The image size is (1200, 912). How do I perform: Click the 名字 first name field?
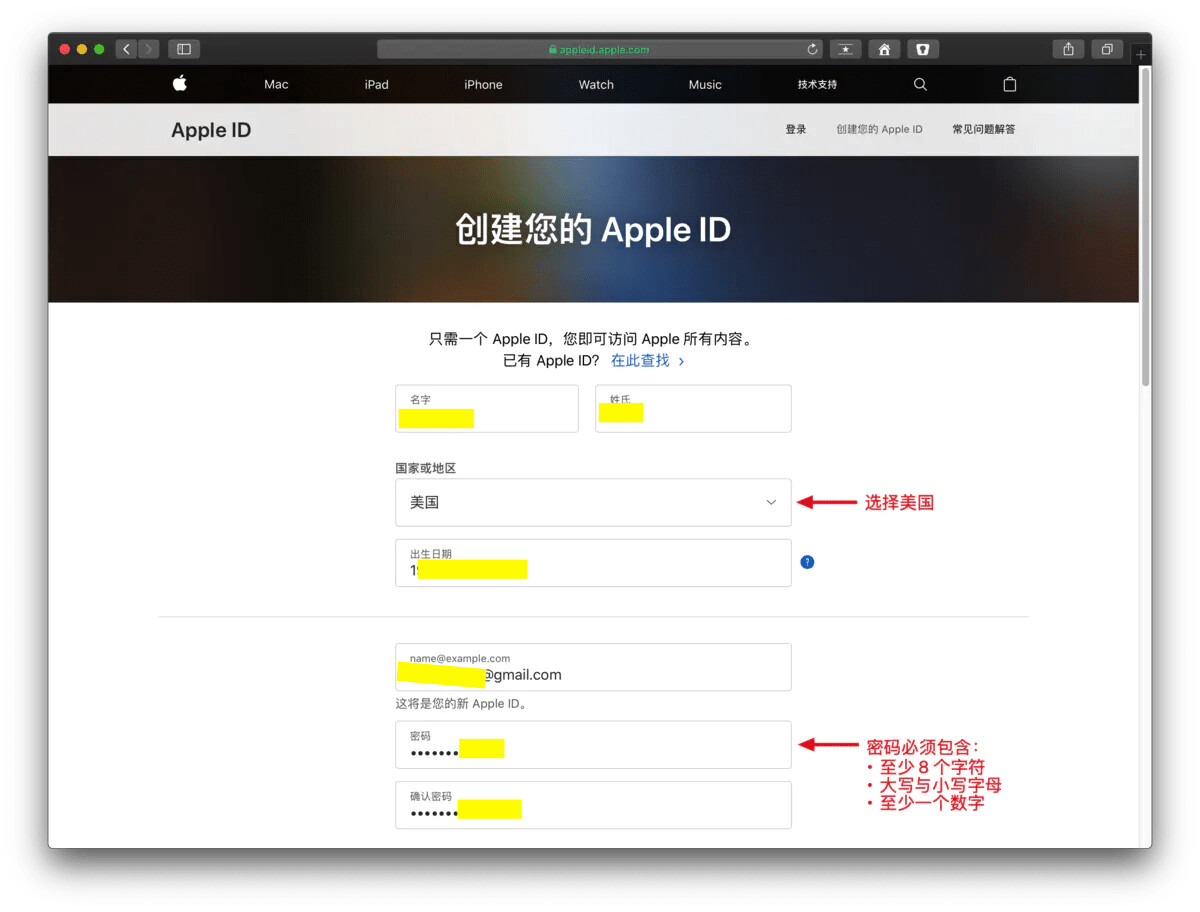[487, 409]
